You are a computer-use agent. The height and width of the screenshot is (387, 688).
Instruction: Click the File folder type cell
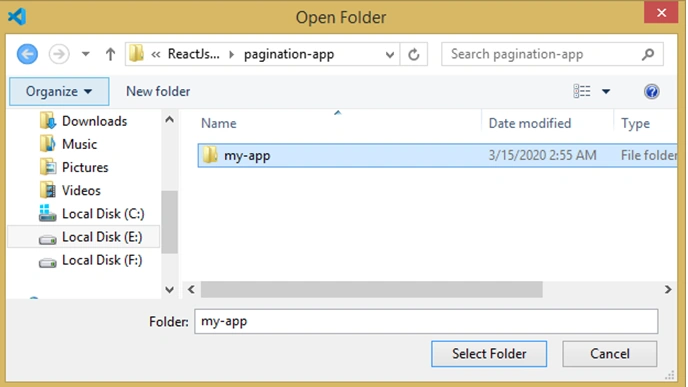649,155
